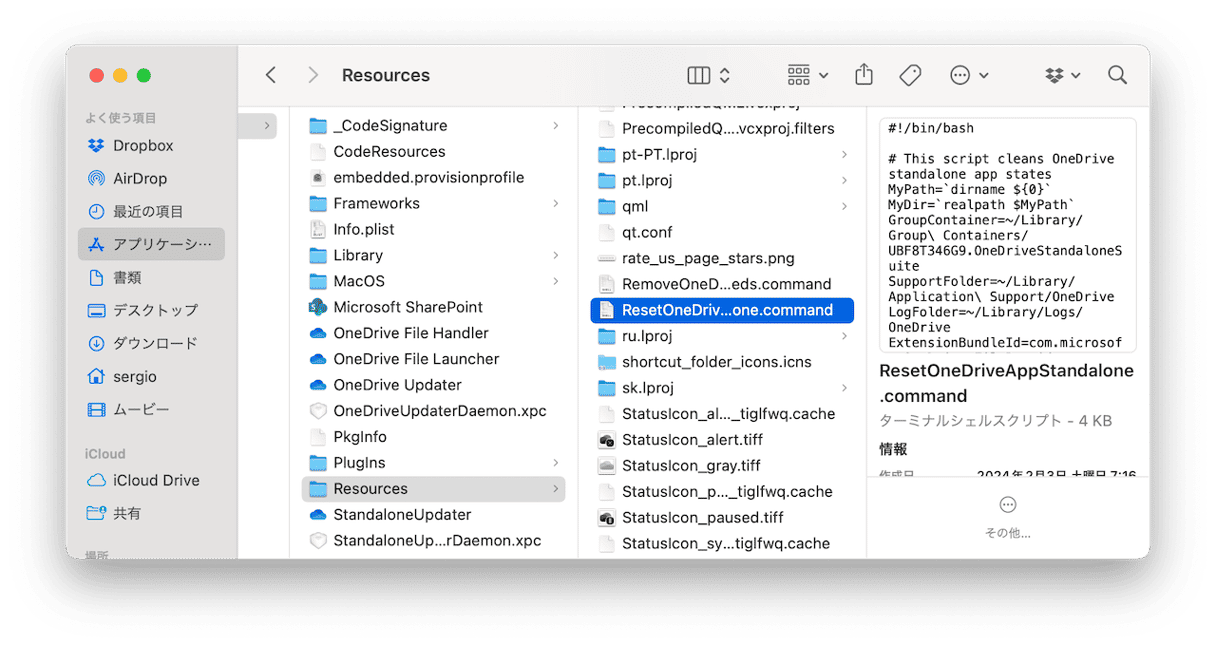The image size is (1216, 646).
Task: Select the アプリケーション sidebar item
Action: pos(151,244)
